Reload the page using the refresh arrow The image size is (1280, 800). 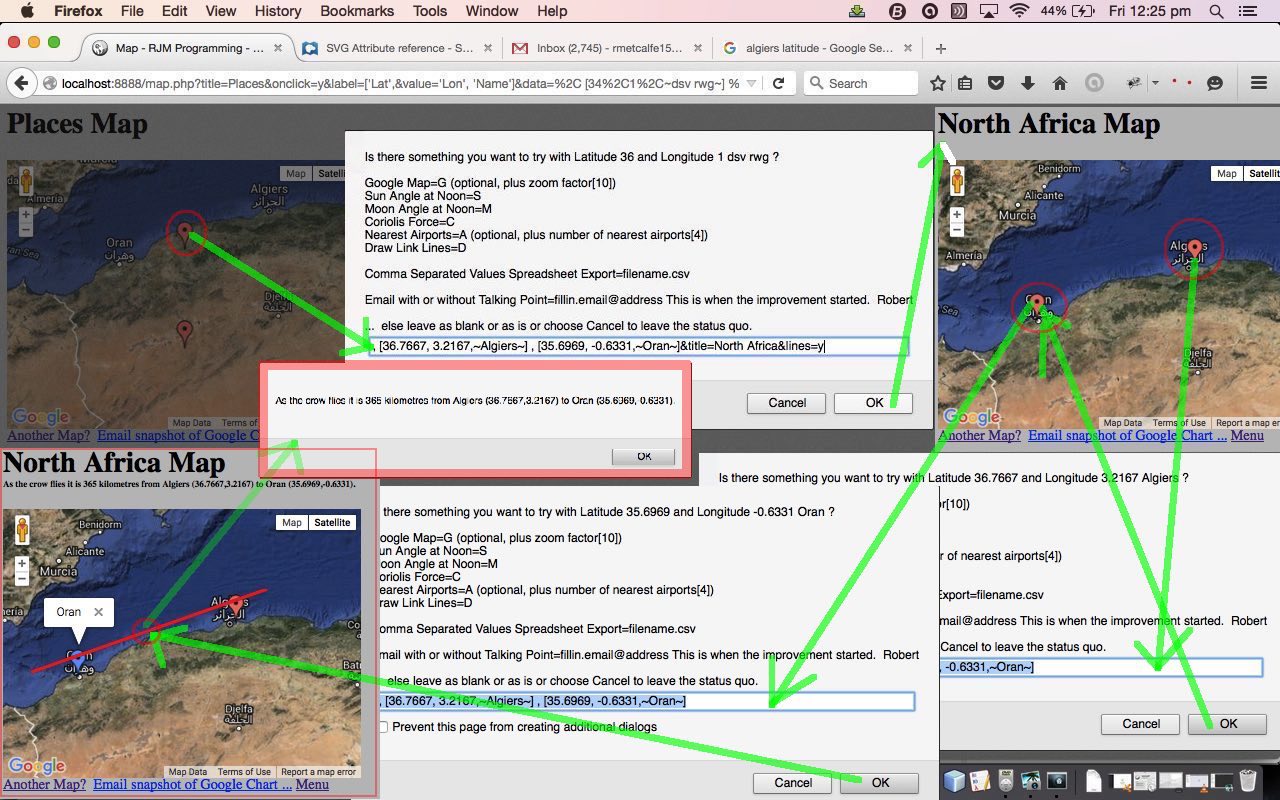(x=778, y=83)
